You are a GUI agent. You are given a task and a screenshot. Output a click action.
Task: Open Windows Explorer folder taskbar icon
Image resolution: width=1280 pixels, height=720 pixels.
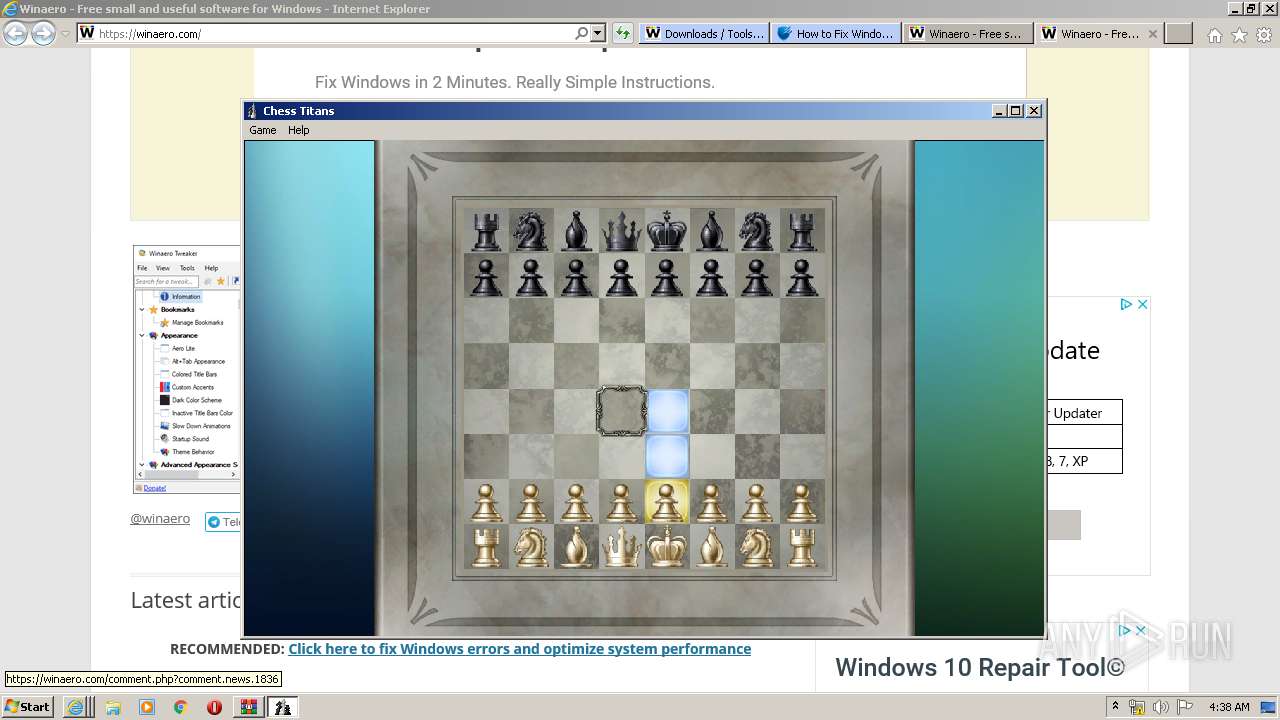[113, 707]
